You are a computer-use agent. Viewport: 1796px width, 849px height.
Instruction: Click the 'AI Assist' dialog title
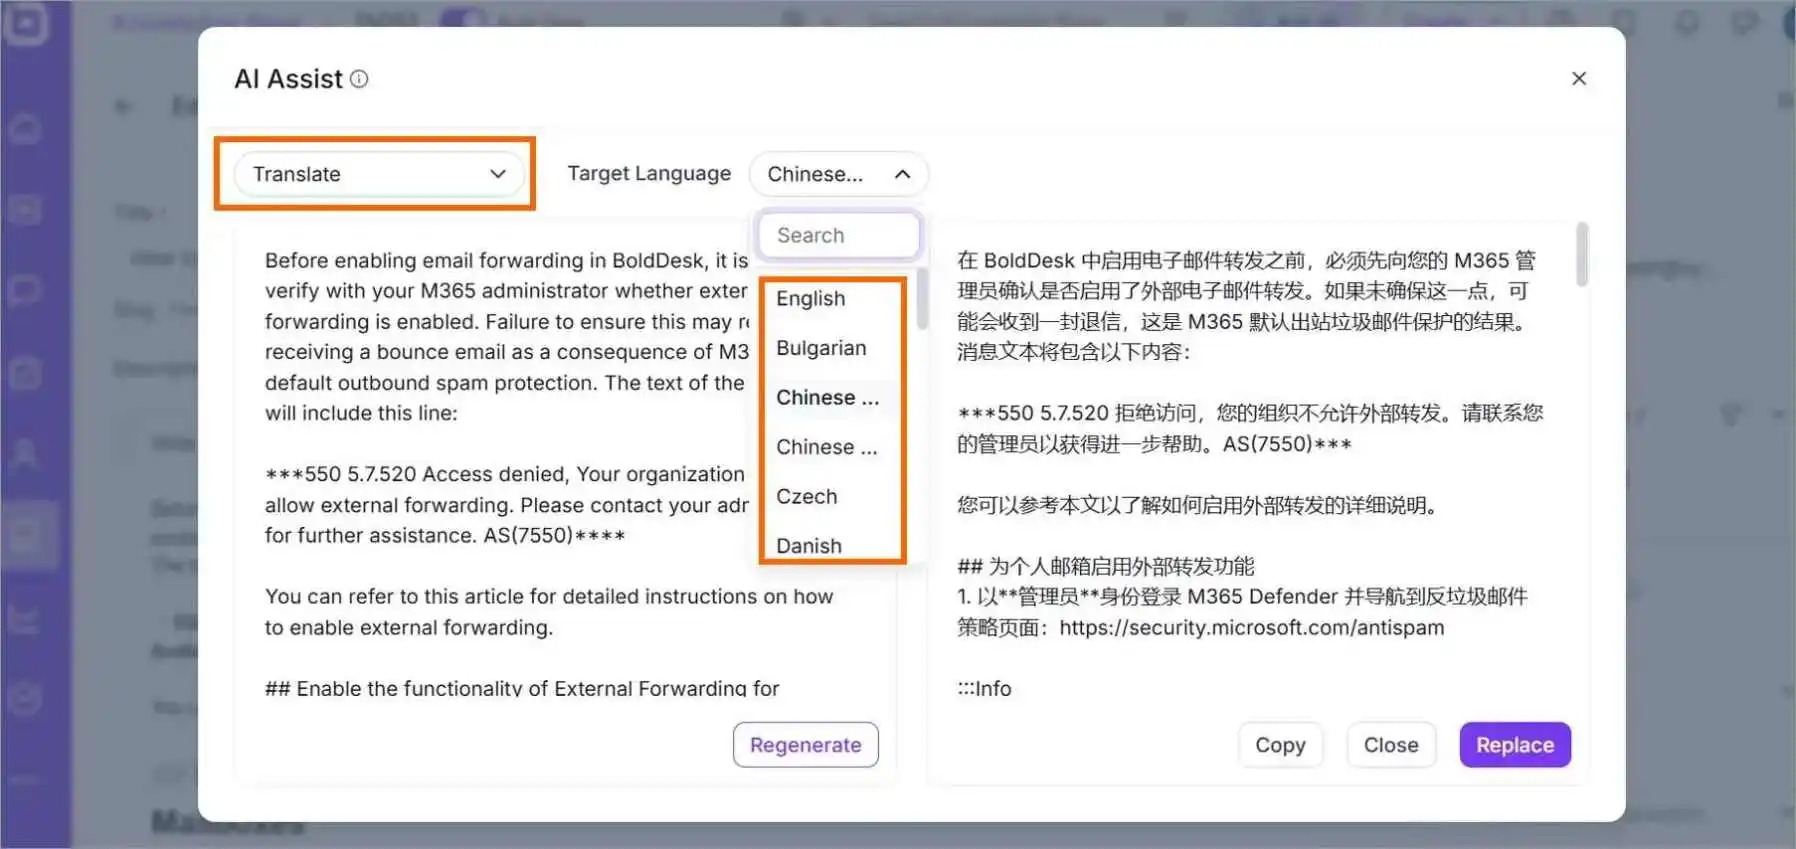point(288,79)
